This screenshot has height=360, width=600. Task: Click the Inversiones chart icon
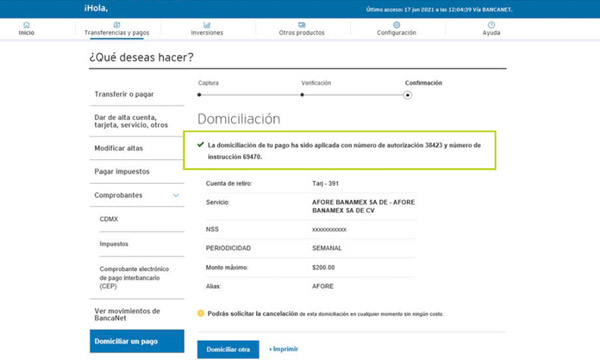pos(207,25)
